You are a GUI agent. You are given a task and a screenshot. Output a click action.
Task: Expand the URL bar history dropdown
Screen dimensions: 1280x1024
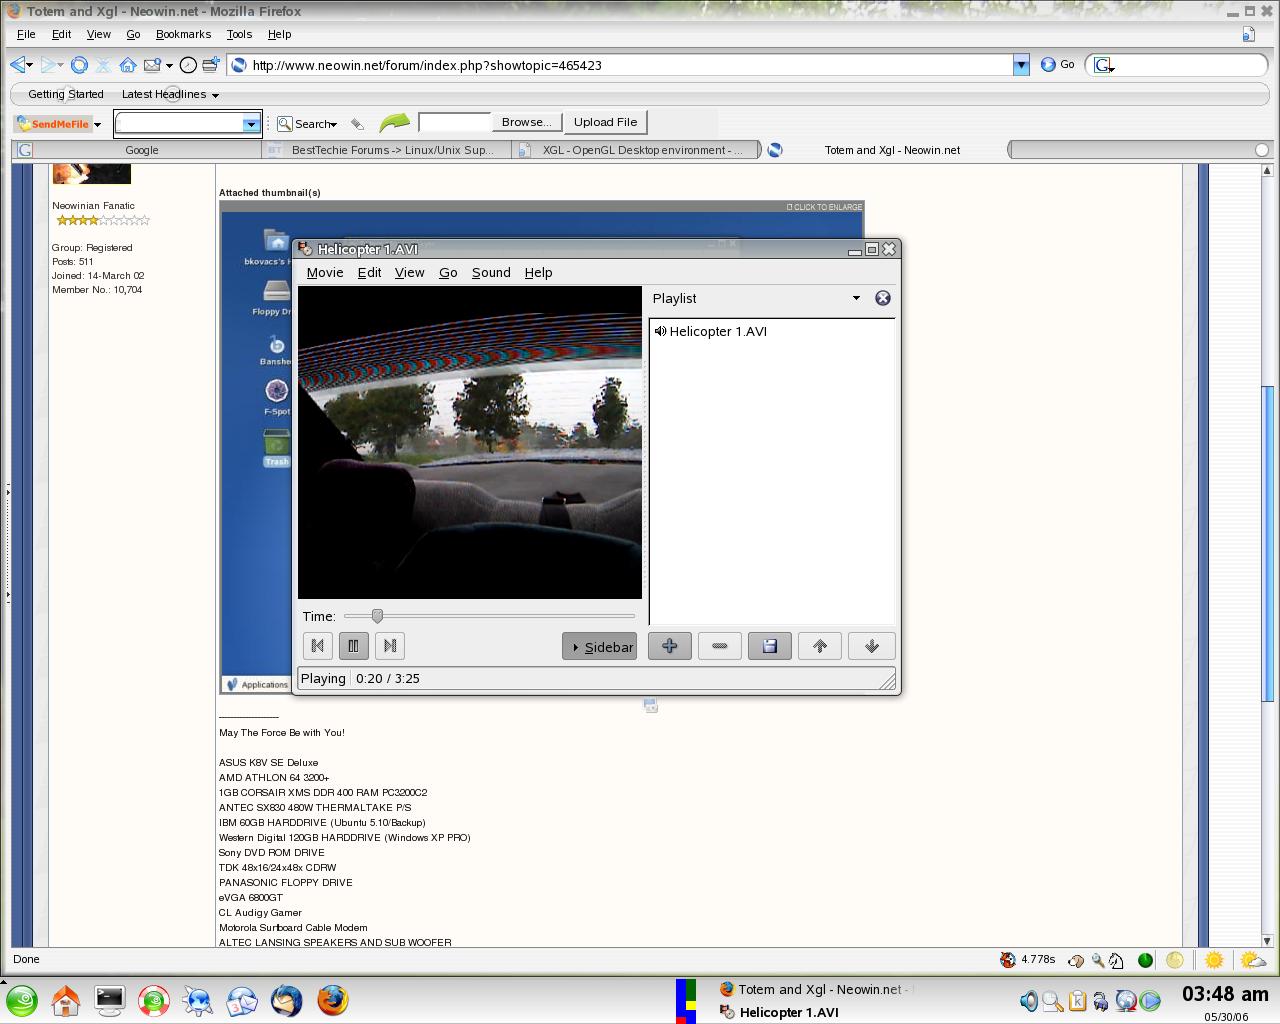(1021, 65)
